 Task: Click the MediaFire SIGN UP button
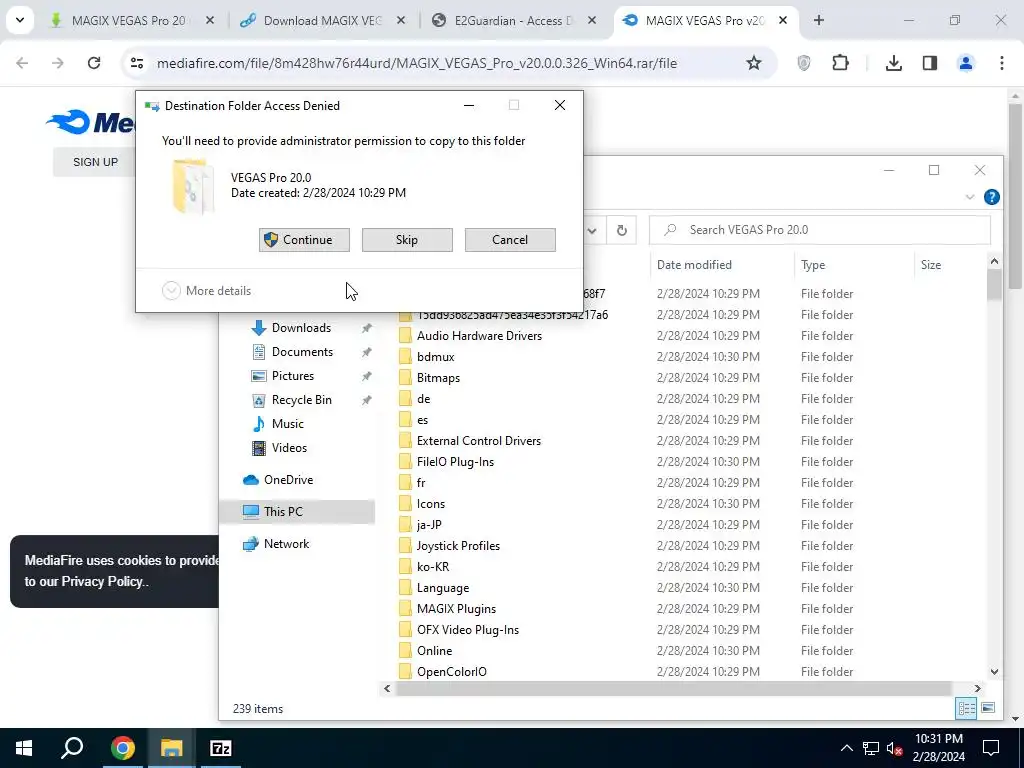point(95,162)
